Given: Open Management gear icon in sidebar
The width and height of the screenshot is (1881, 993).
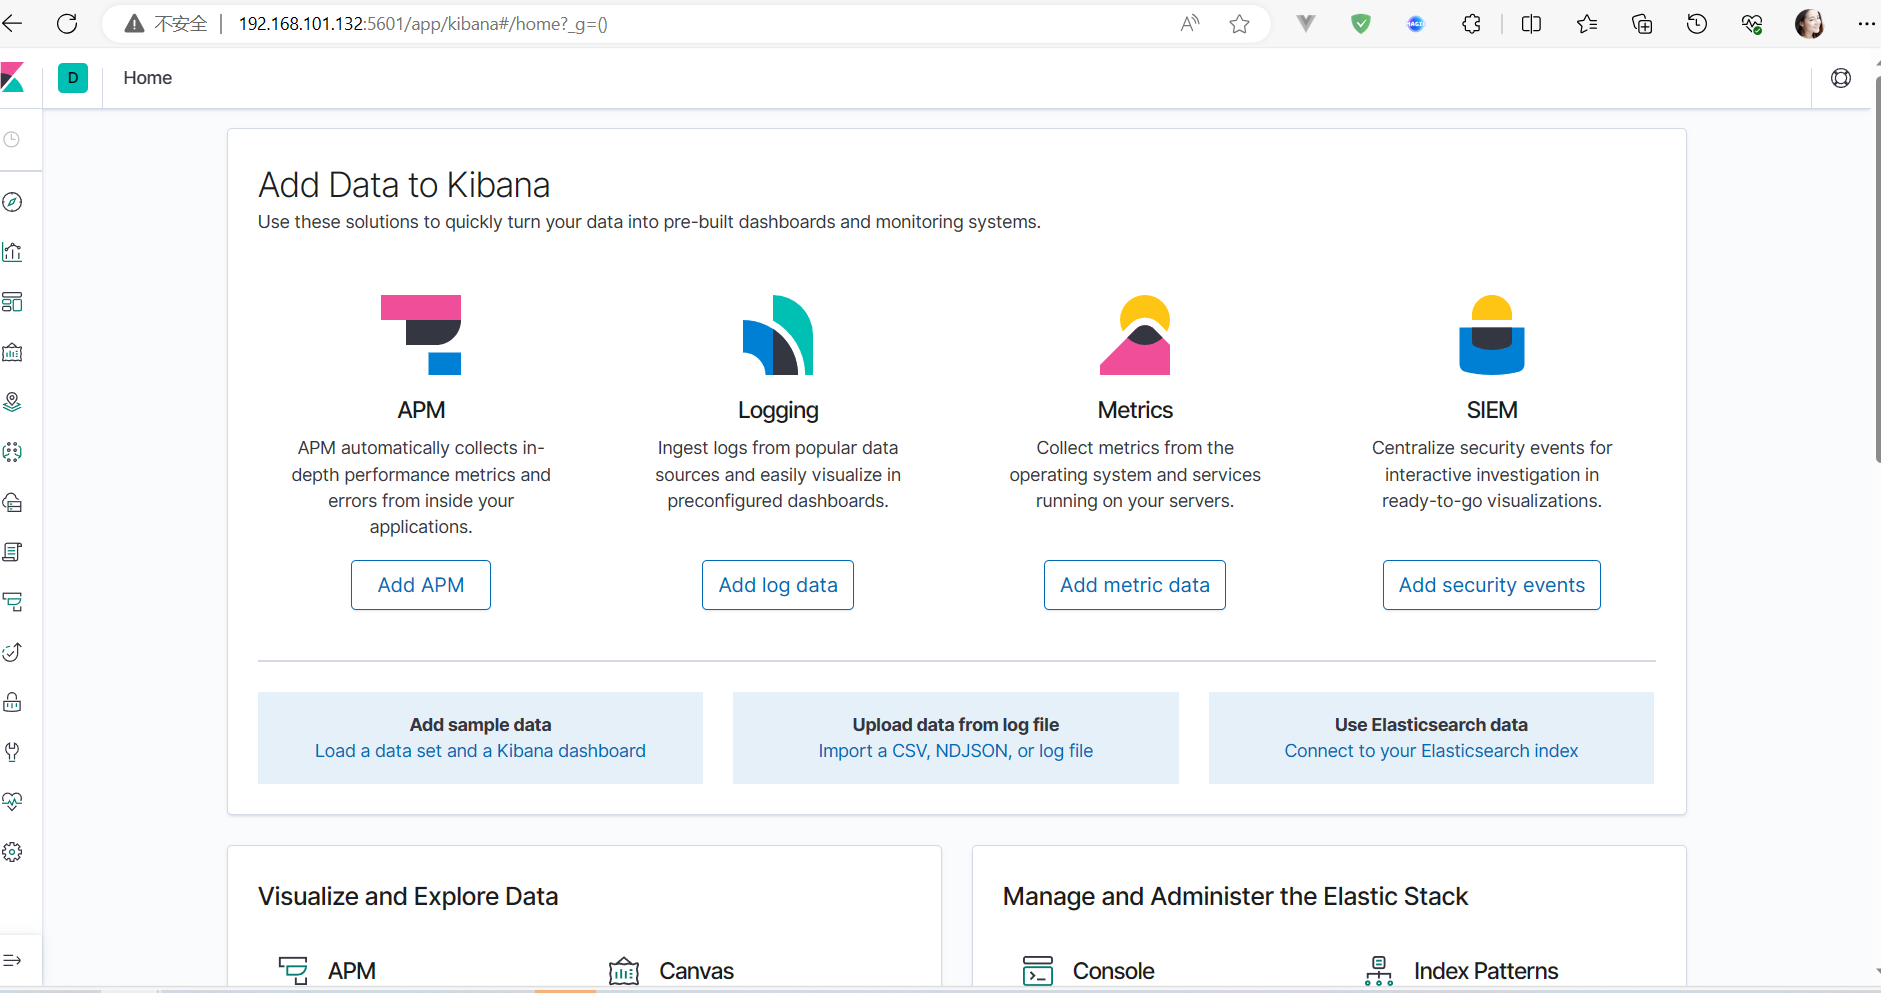Looking at the screenshot, I should point(12,852).
